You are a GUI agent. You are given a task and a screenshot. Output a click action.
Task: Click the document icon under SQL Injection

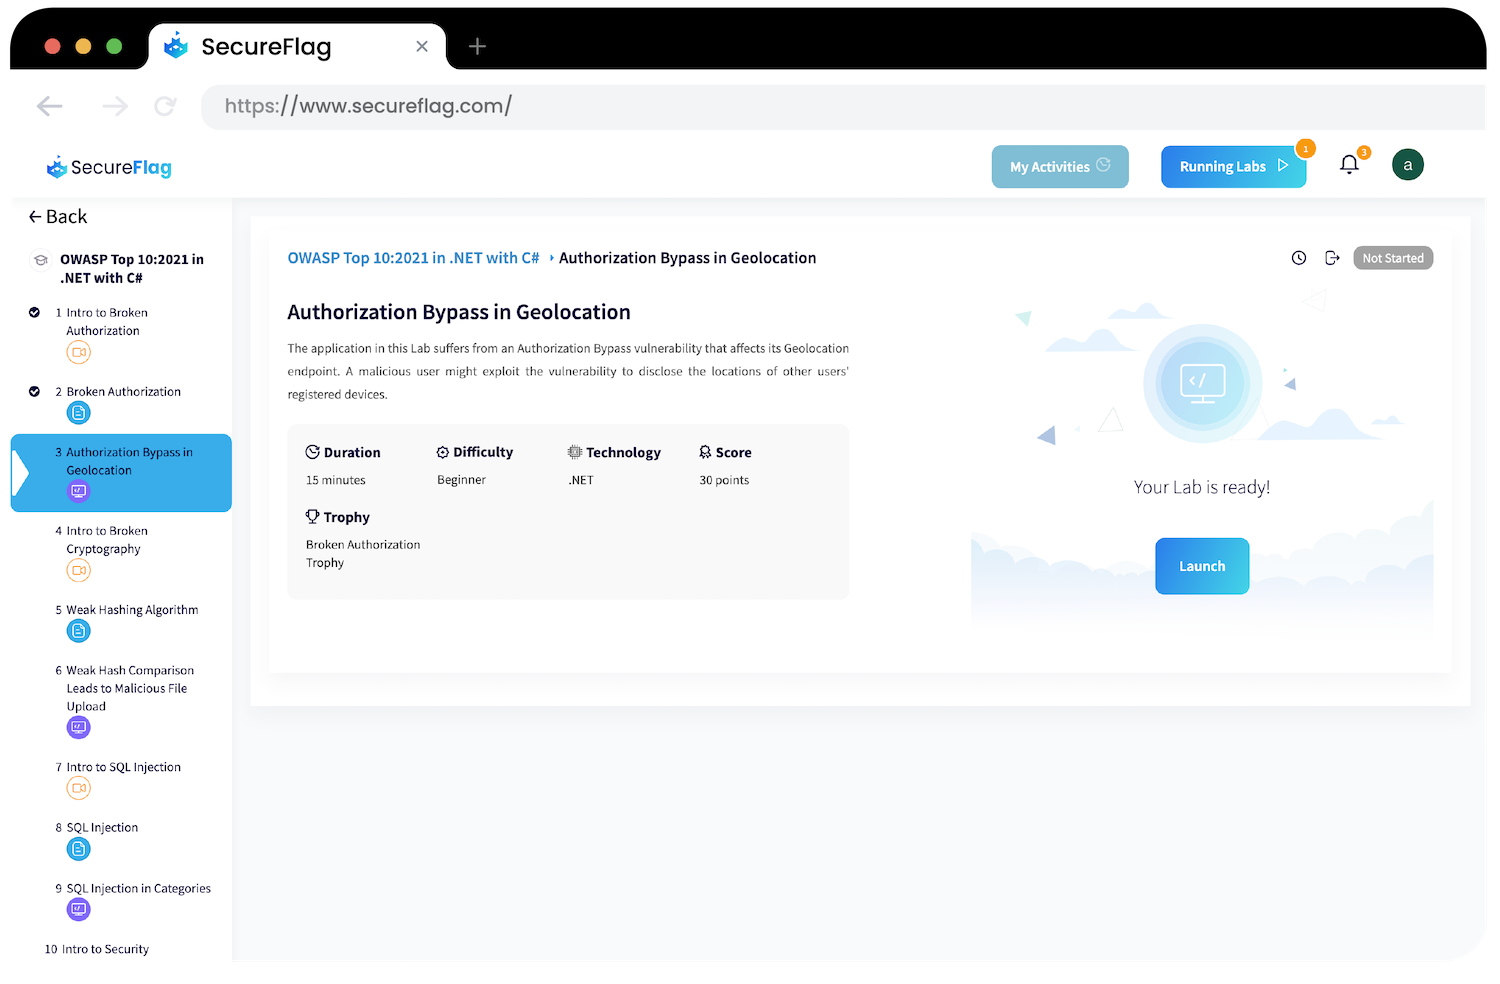coord(79,849)
